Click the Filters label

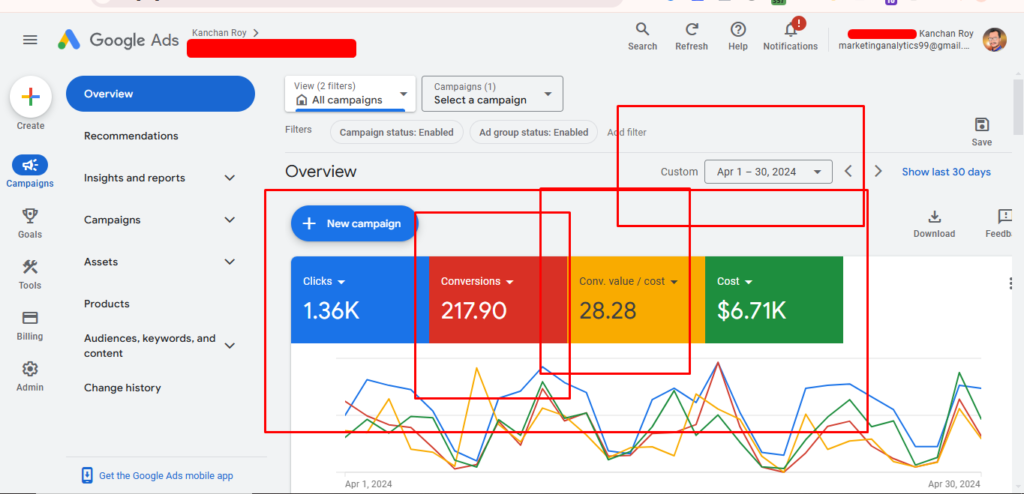(x=298, y=129)
